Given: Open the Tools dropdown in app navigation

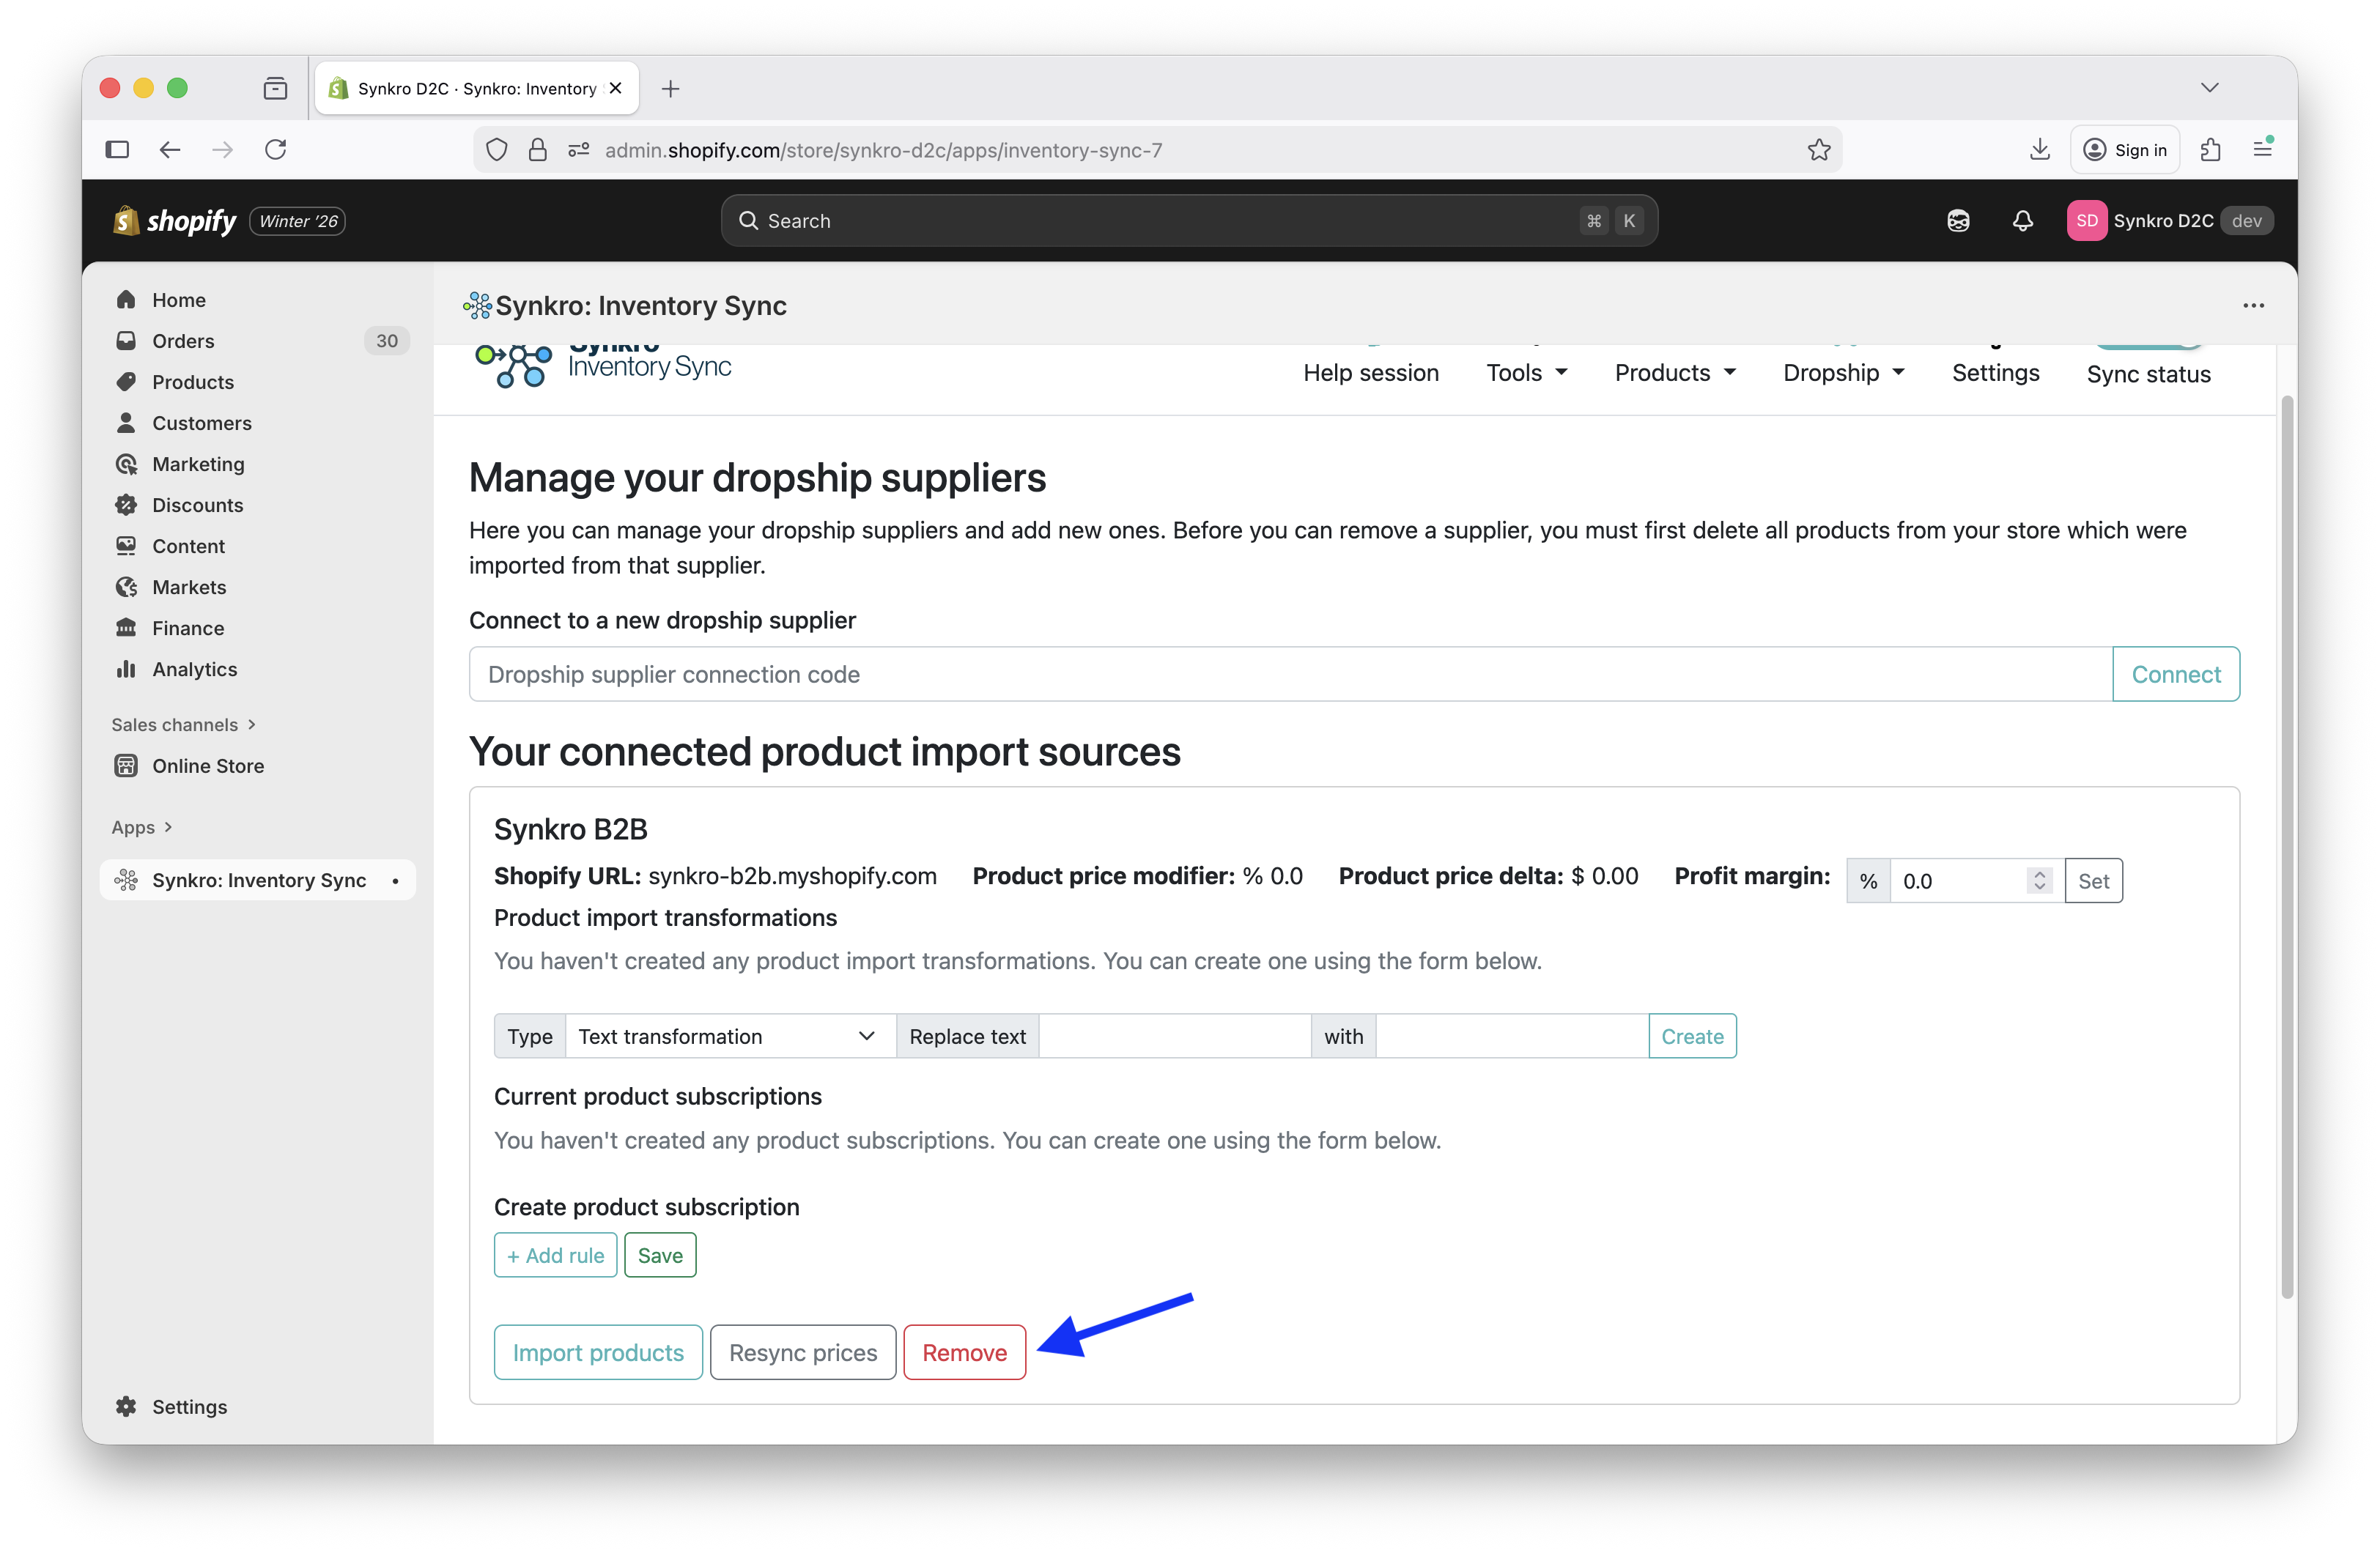Looking at the screenshot, I should (x=1526, y=372).
